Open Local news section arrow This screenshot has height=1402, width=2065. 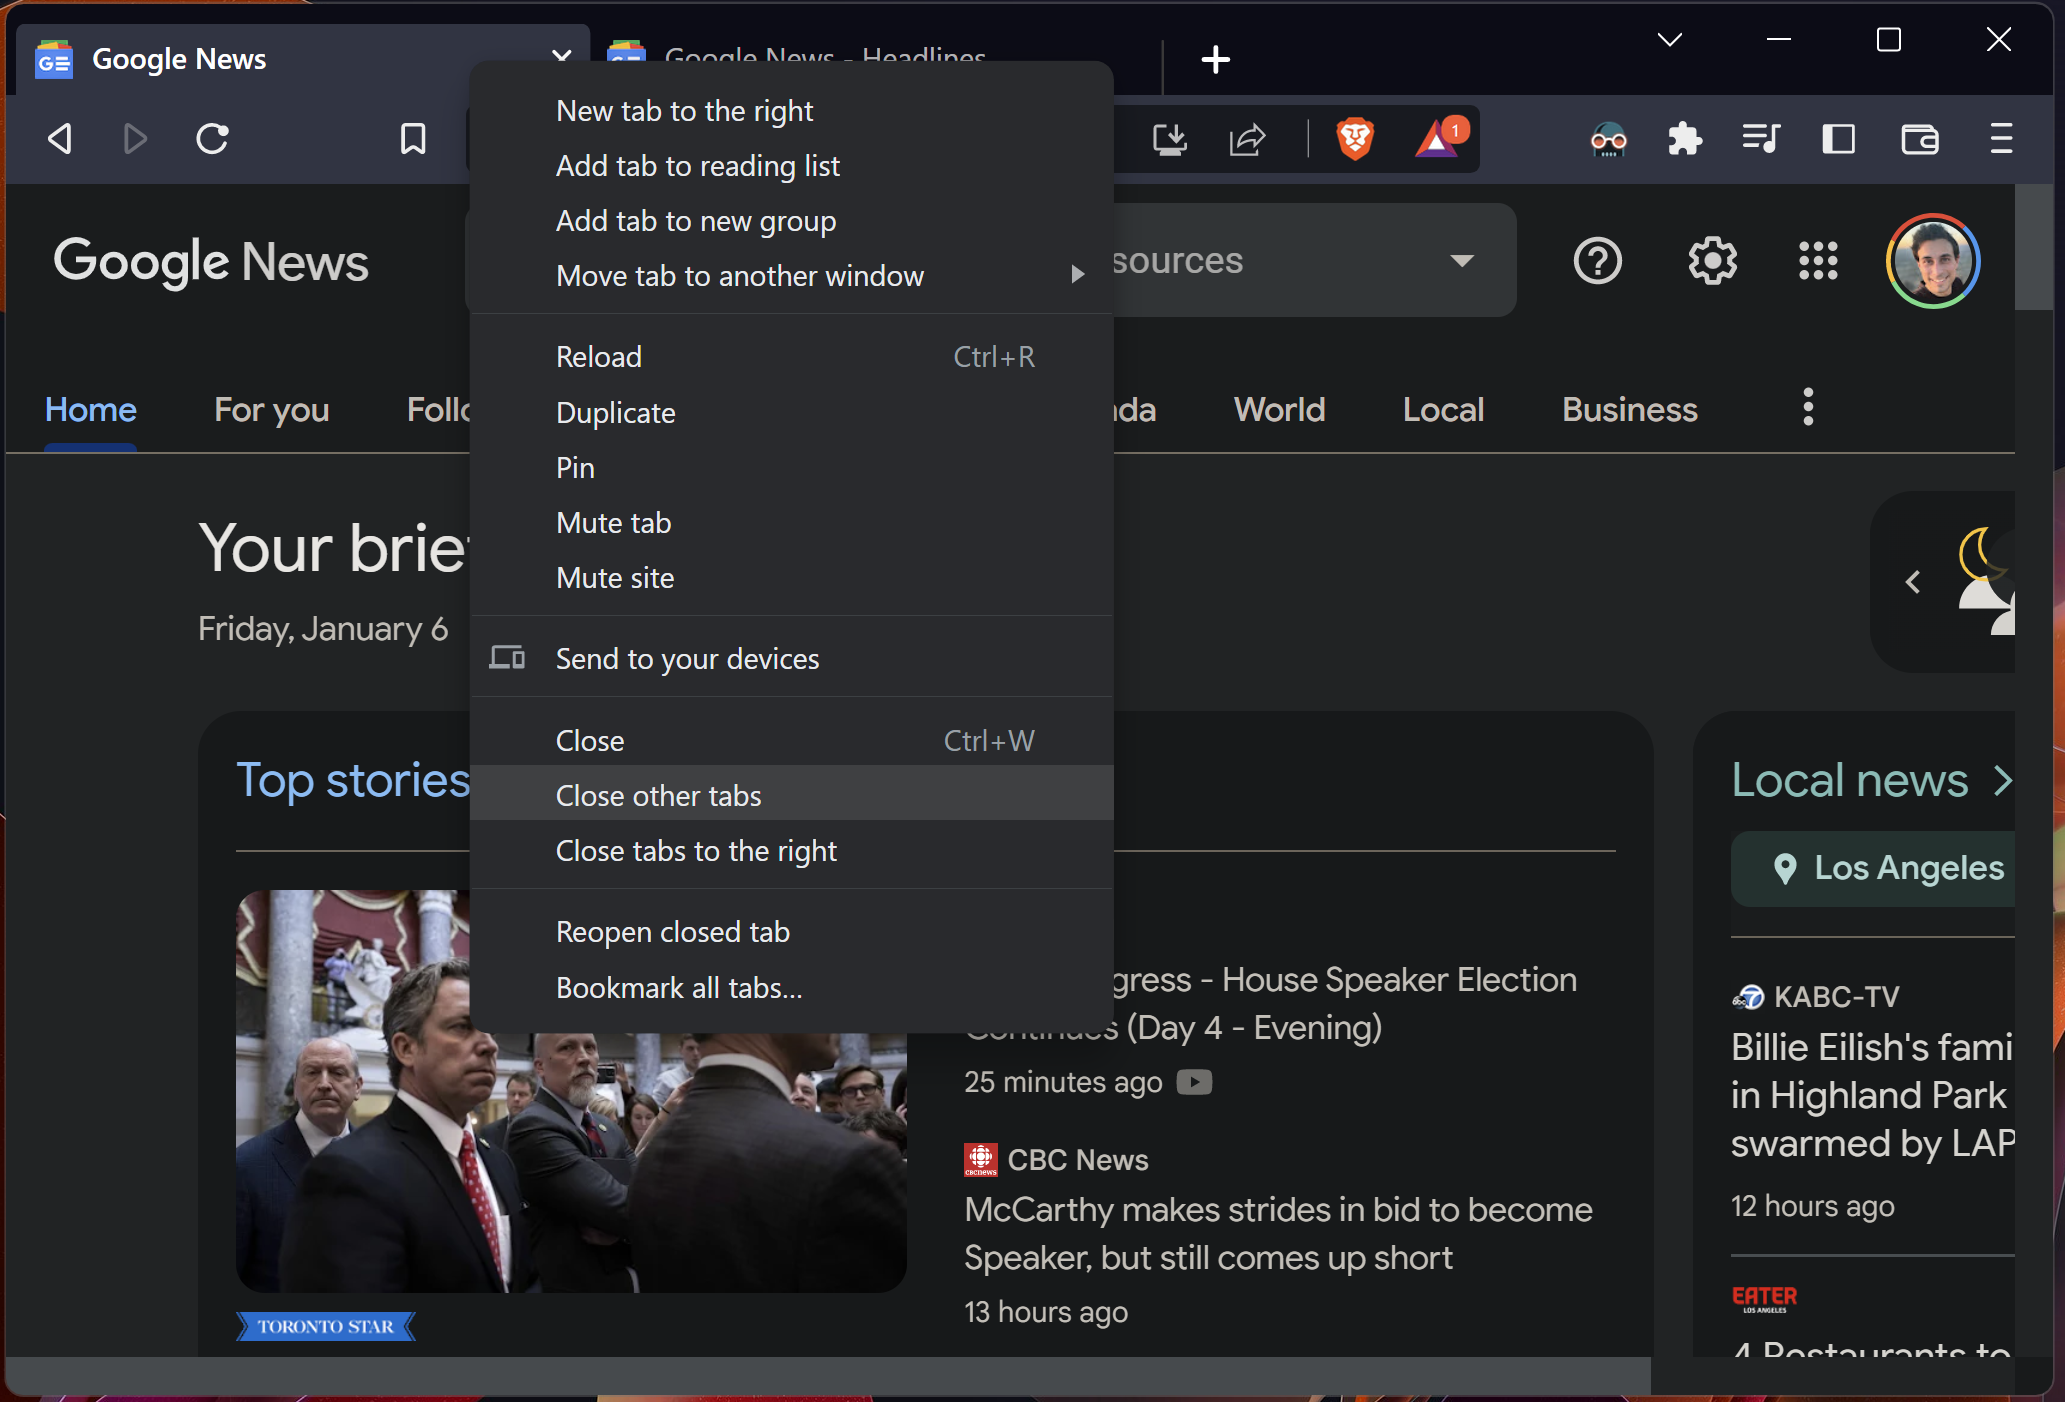pos(2002,780)
